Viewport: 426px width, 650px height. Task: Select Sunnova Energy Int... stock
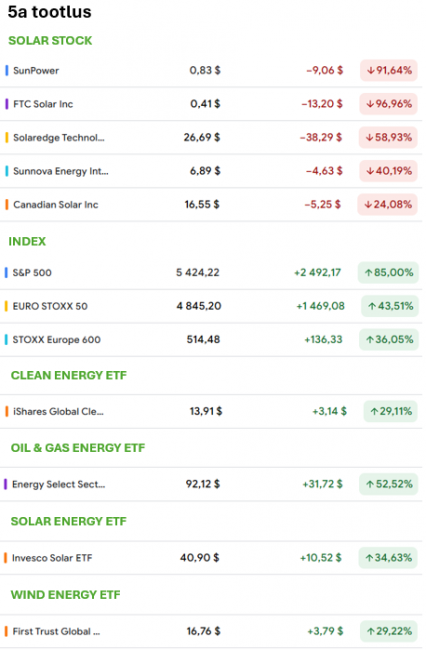point(211,171)
